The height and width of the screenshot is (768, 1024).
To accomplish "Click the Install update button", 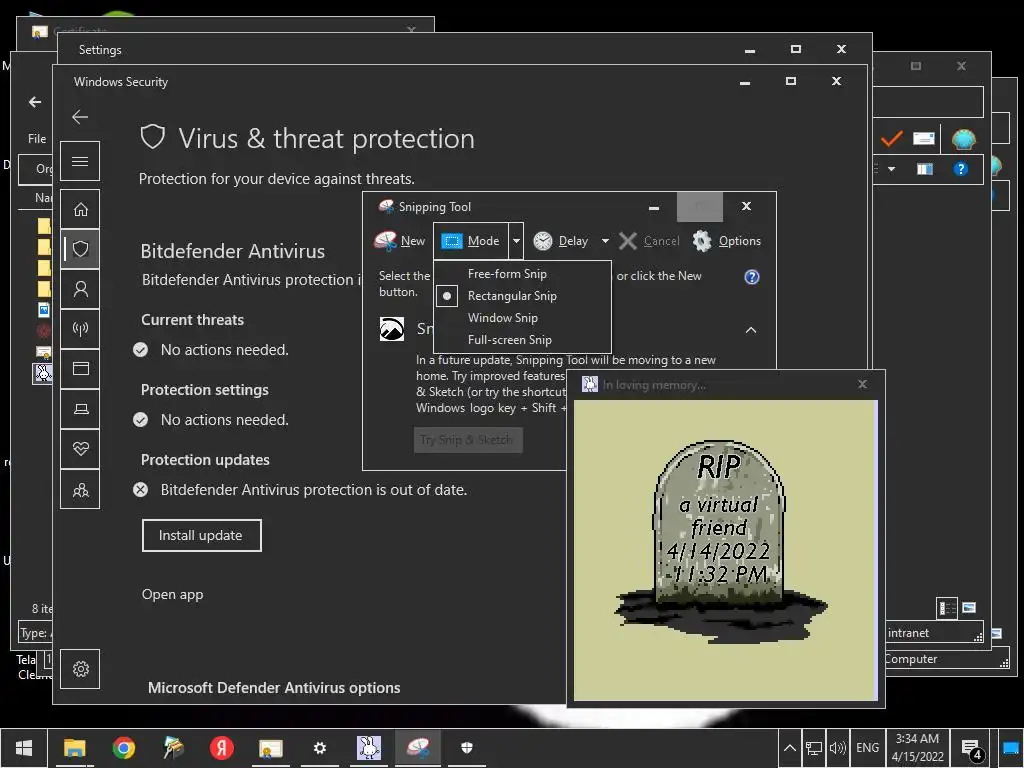I will 201,535.
